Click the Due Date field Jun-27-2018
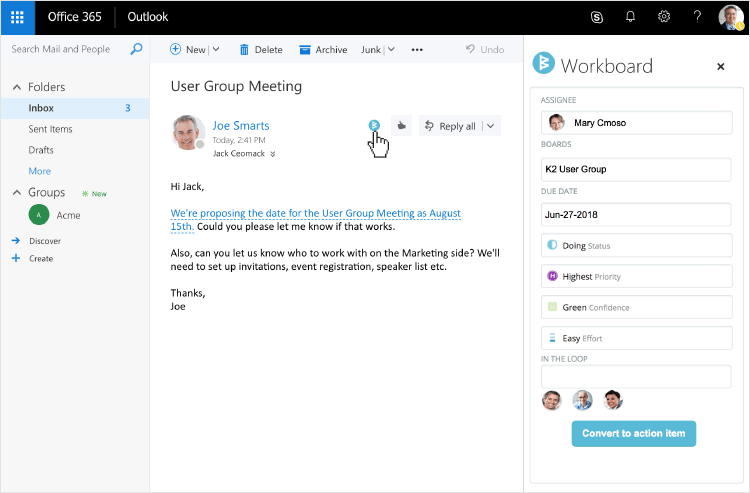 click(x=636, y=215)
